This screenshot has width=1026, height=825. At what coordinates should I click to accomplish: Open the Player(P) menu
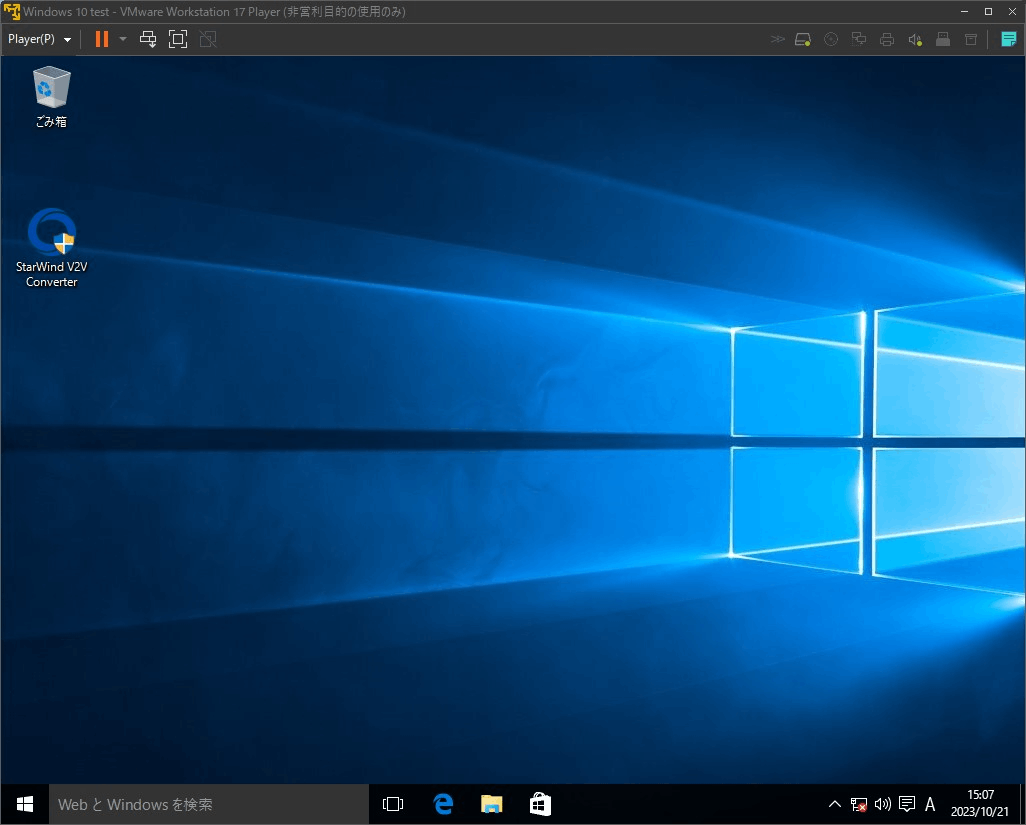pyautogui.click(x=39, y=39)
